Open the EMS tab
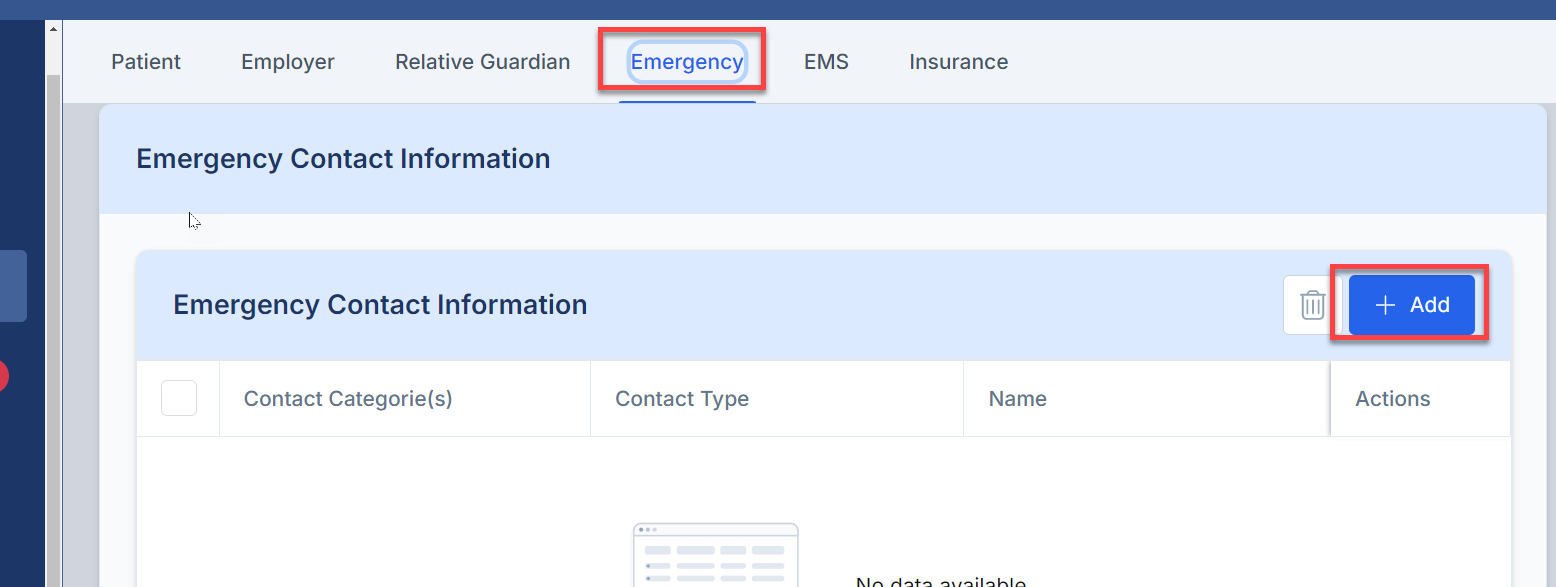1556x587 pixels. point(826,62)
